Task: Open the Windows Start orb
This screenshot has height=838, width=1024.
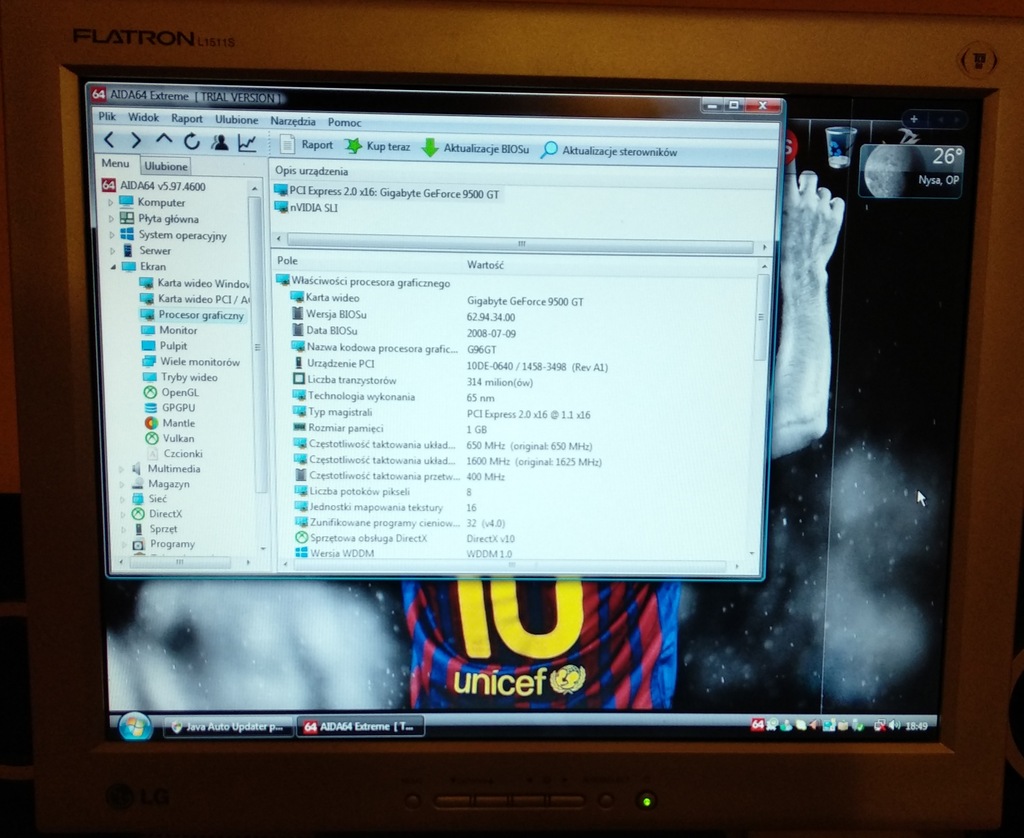Action: click(135, 726)
